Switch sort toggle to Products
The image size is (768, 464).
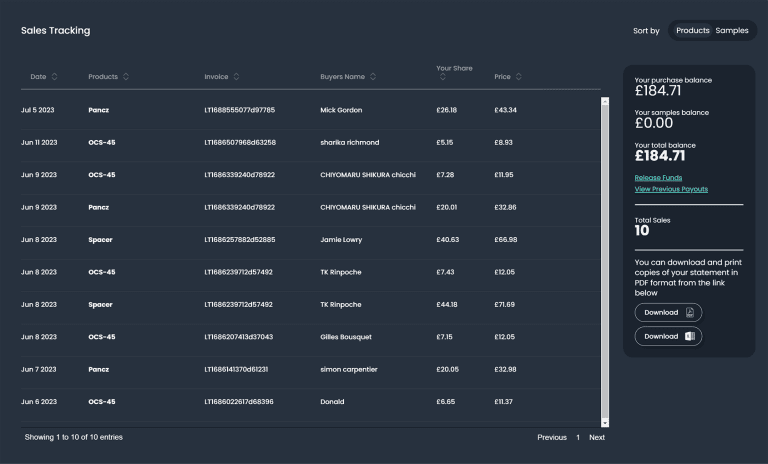[692, 31]
